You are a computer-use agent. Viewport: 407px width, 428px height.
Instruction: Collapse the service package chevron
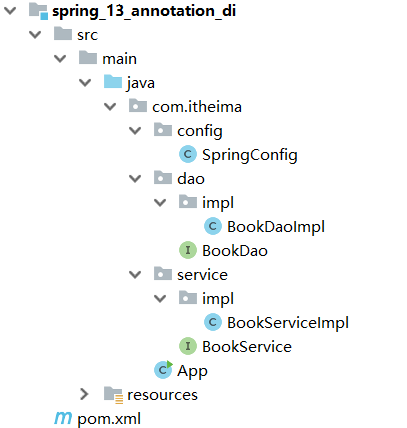135,275
